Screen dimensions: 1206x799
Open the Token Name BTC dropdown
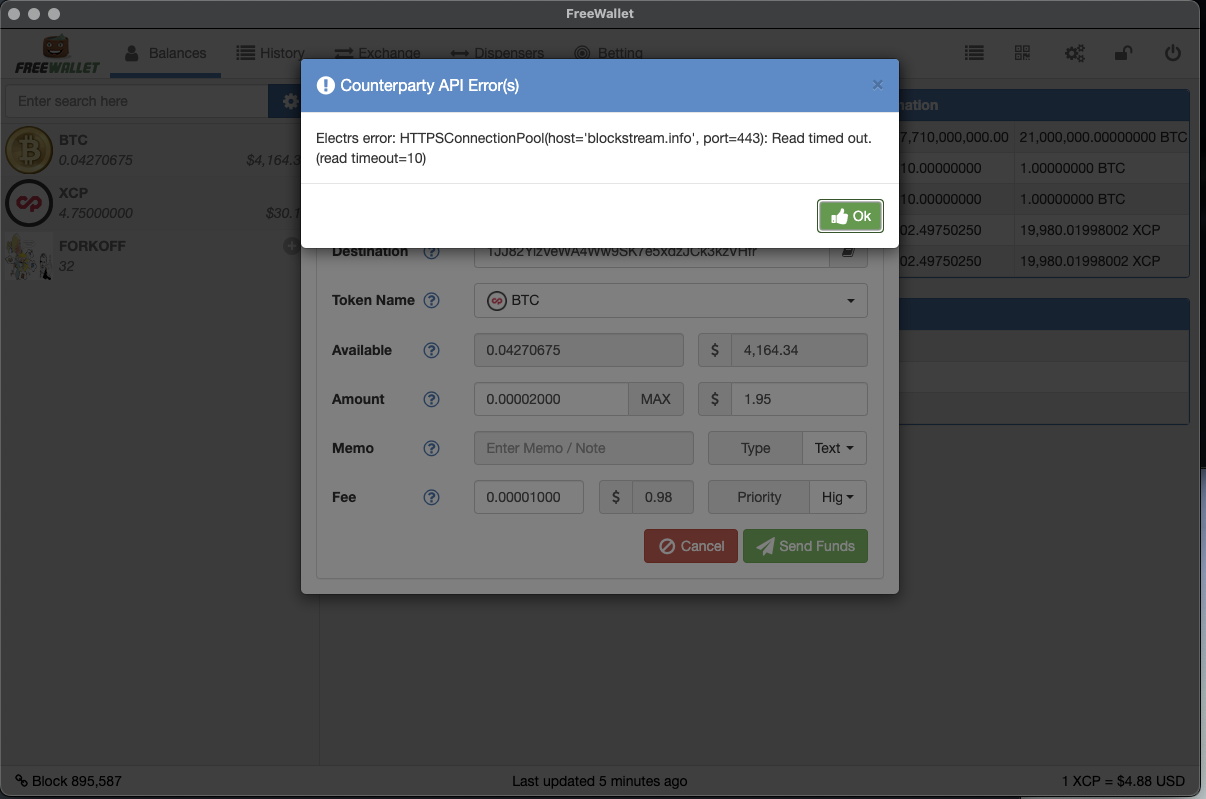[670, 300]
